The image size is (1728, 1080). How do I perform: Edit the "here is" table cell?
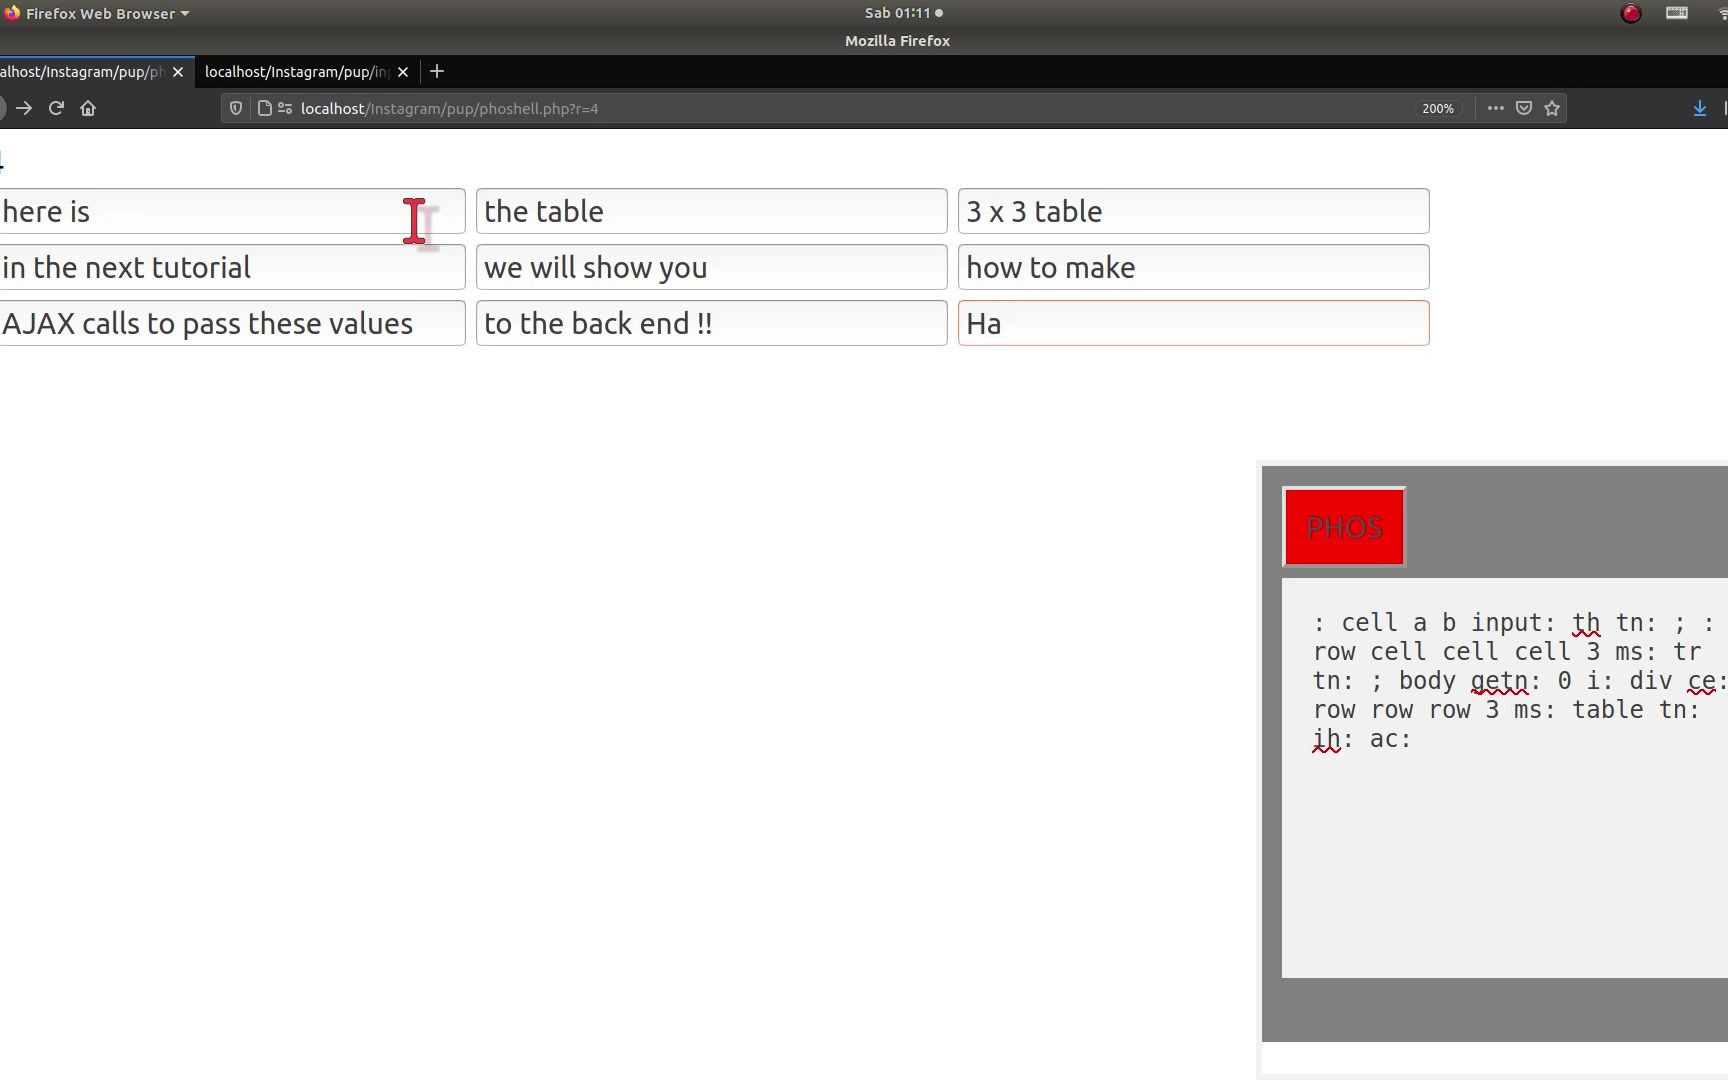tap(231, 211)
